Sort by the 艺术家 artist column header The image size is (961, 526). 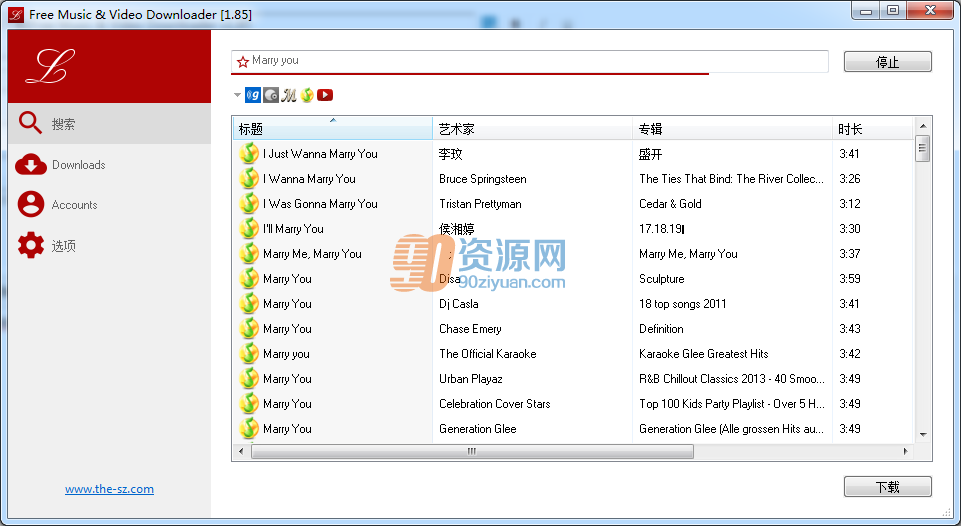pos(532,129)
